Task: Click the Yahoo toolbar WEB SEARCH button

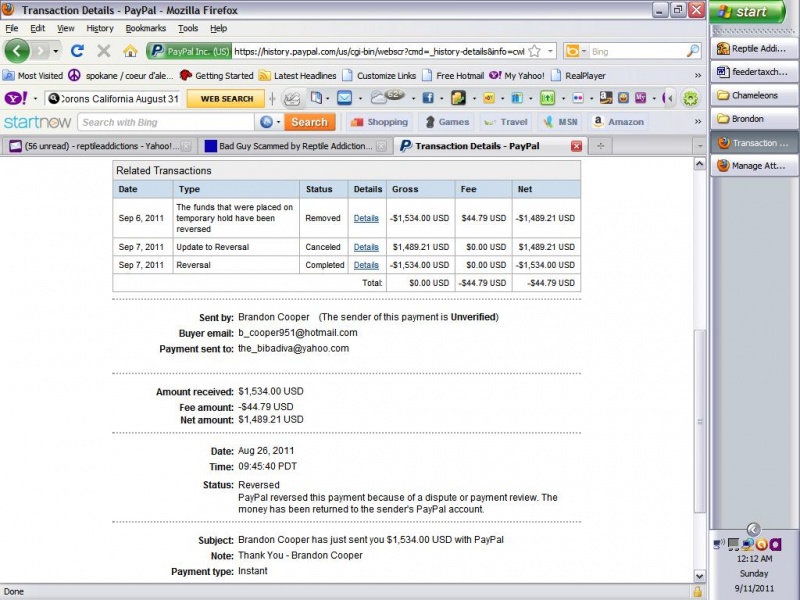Action: [x=226, y=98]
